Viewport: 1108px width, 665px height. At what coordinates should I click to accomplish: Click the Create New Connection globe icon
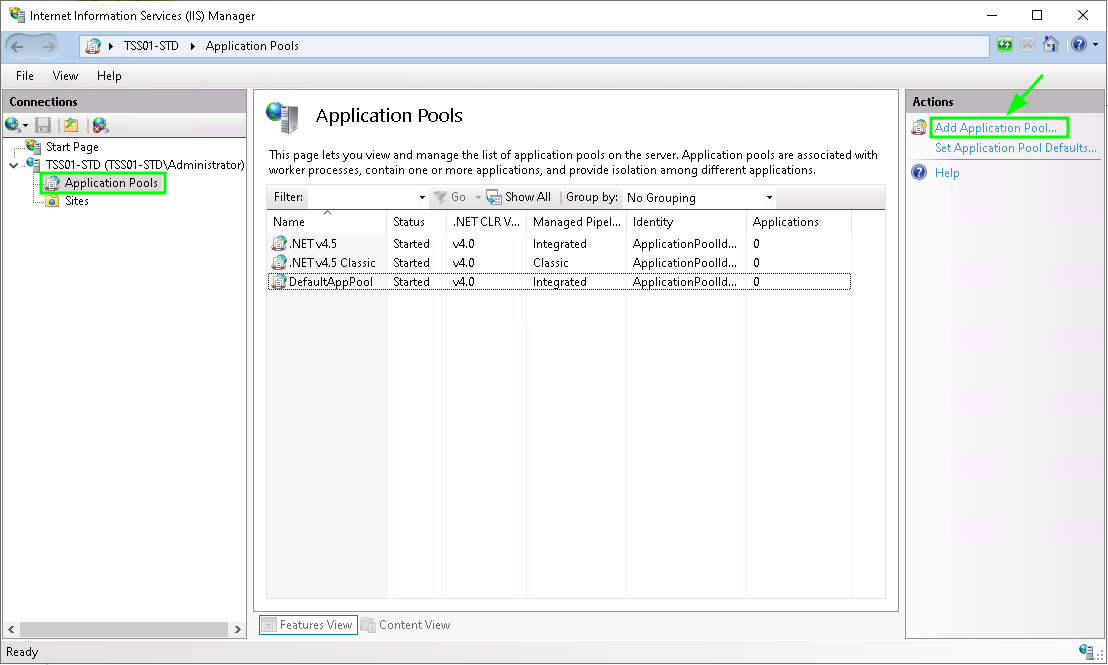coord(12,125)
